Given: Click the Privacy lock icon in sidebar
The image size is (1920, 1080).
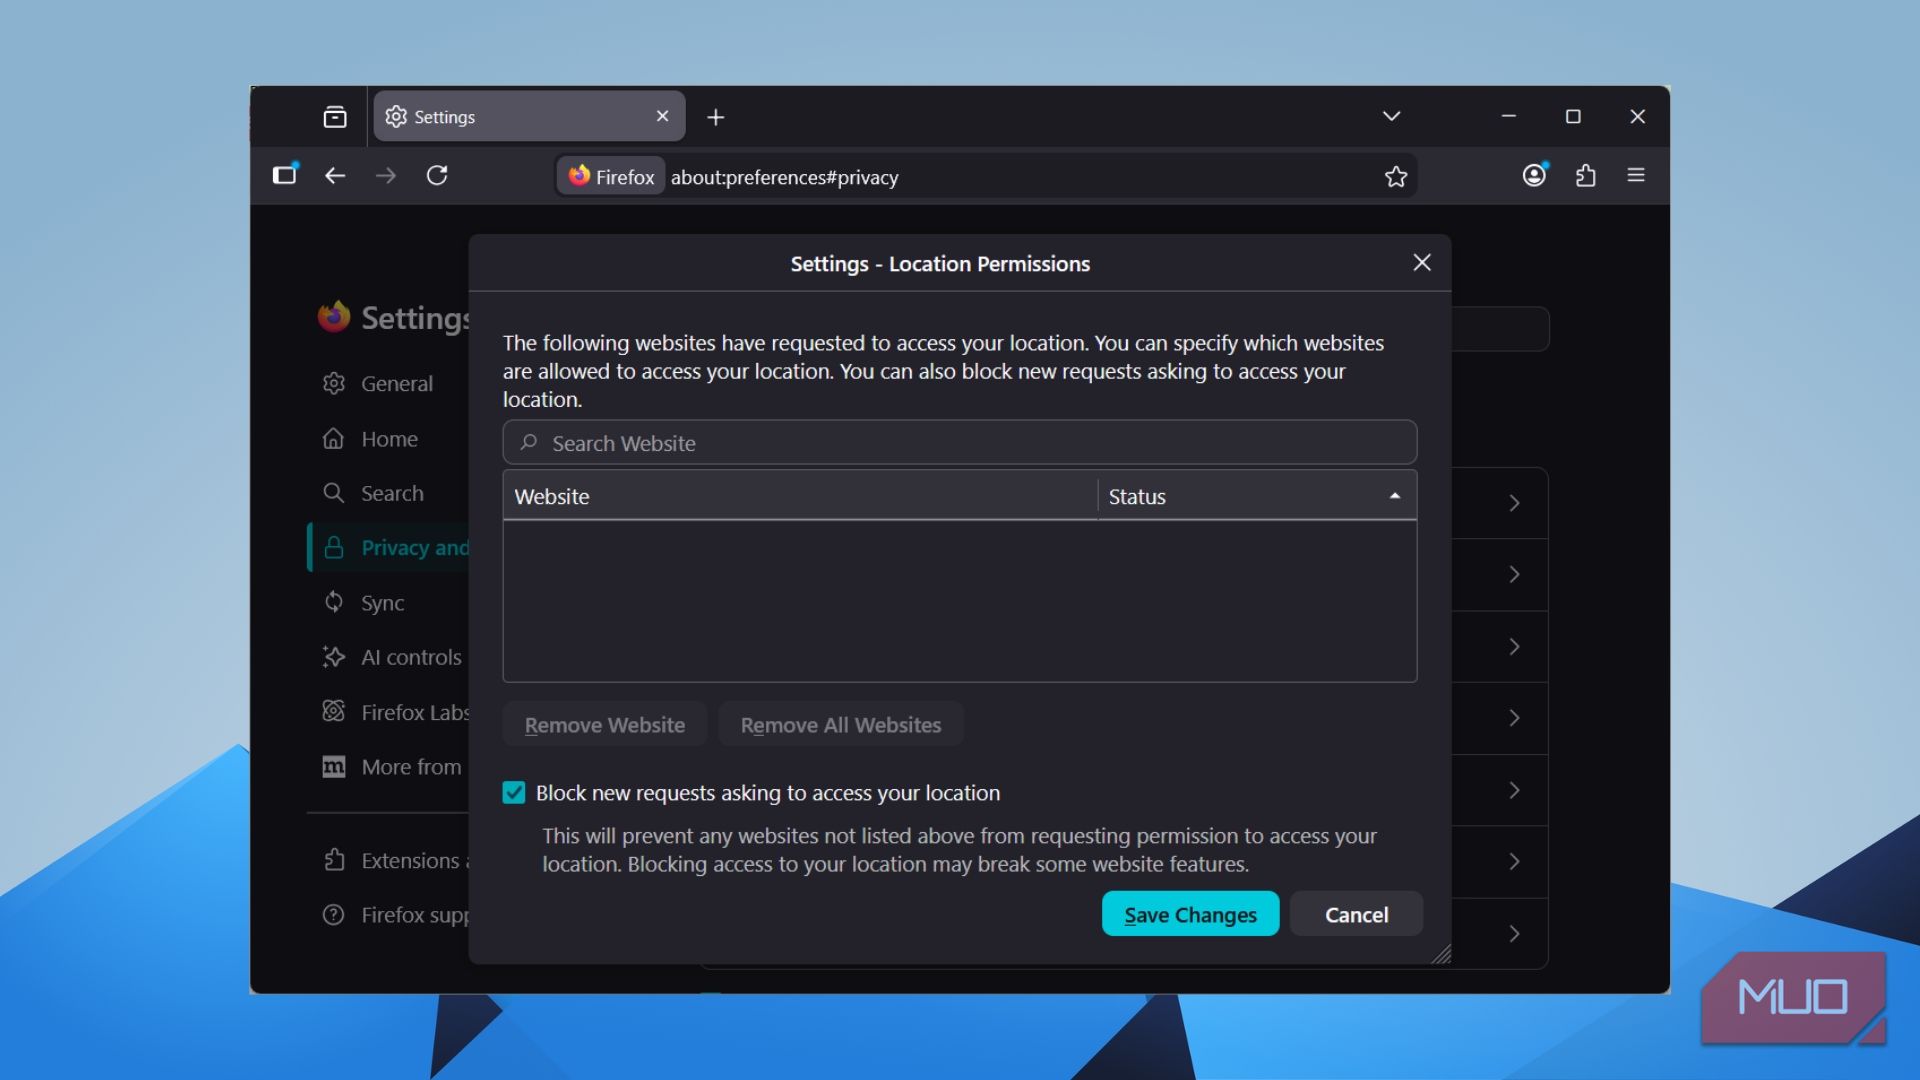Looking at the screenshot, I should coord(334,548).
